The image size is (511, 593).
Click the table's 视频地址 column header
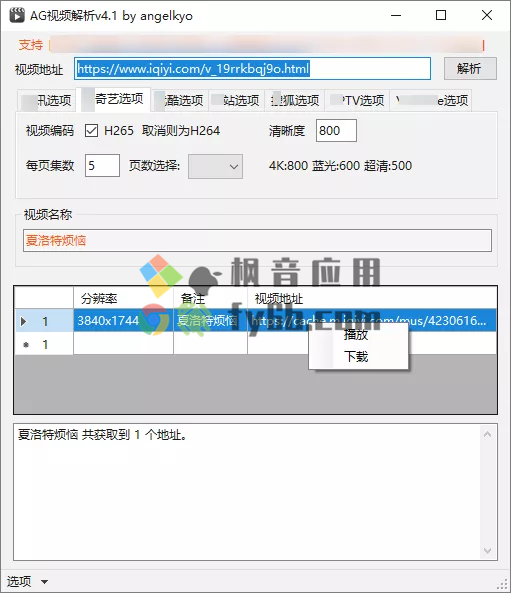[x=372, y=298]
